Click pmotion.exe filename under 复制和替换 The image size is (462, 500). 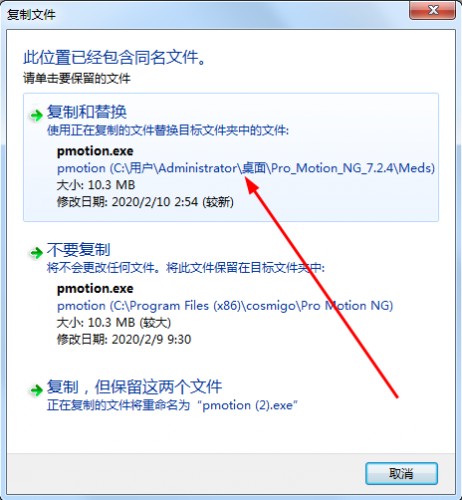coord(95,151)
